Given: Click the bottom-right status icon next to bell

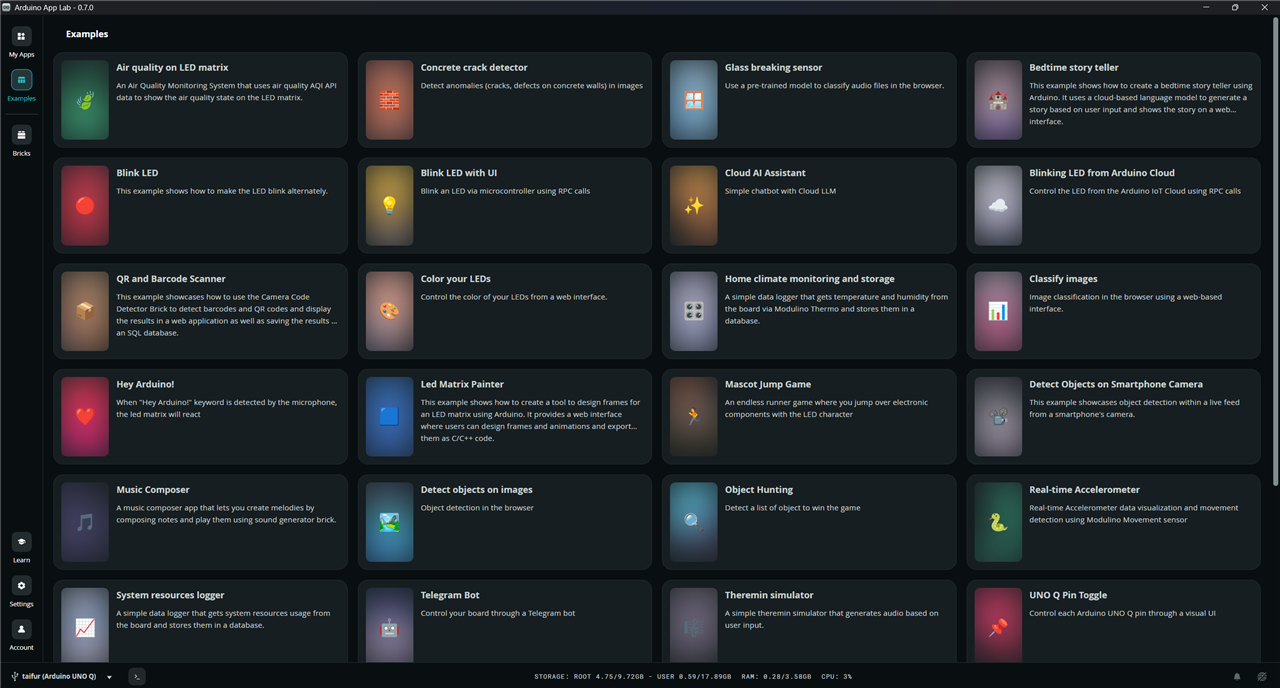Looking at the screenshot, I should 1261,677.
